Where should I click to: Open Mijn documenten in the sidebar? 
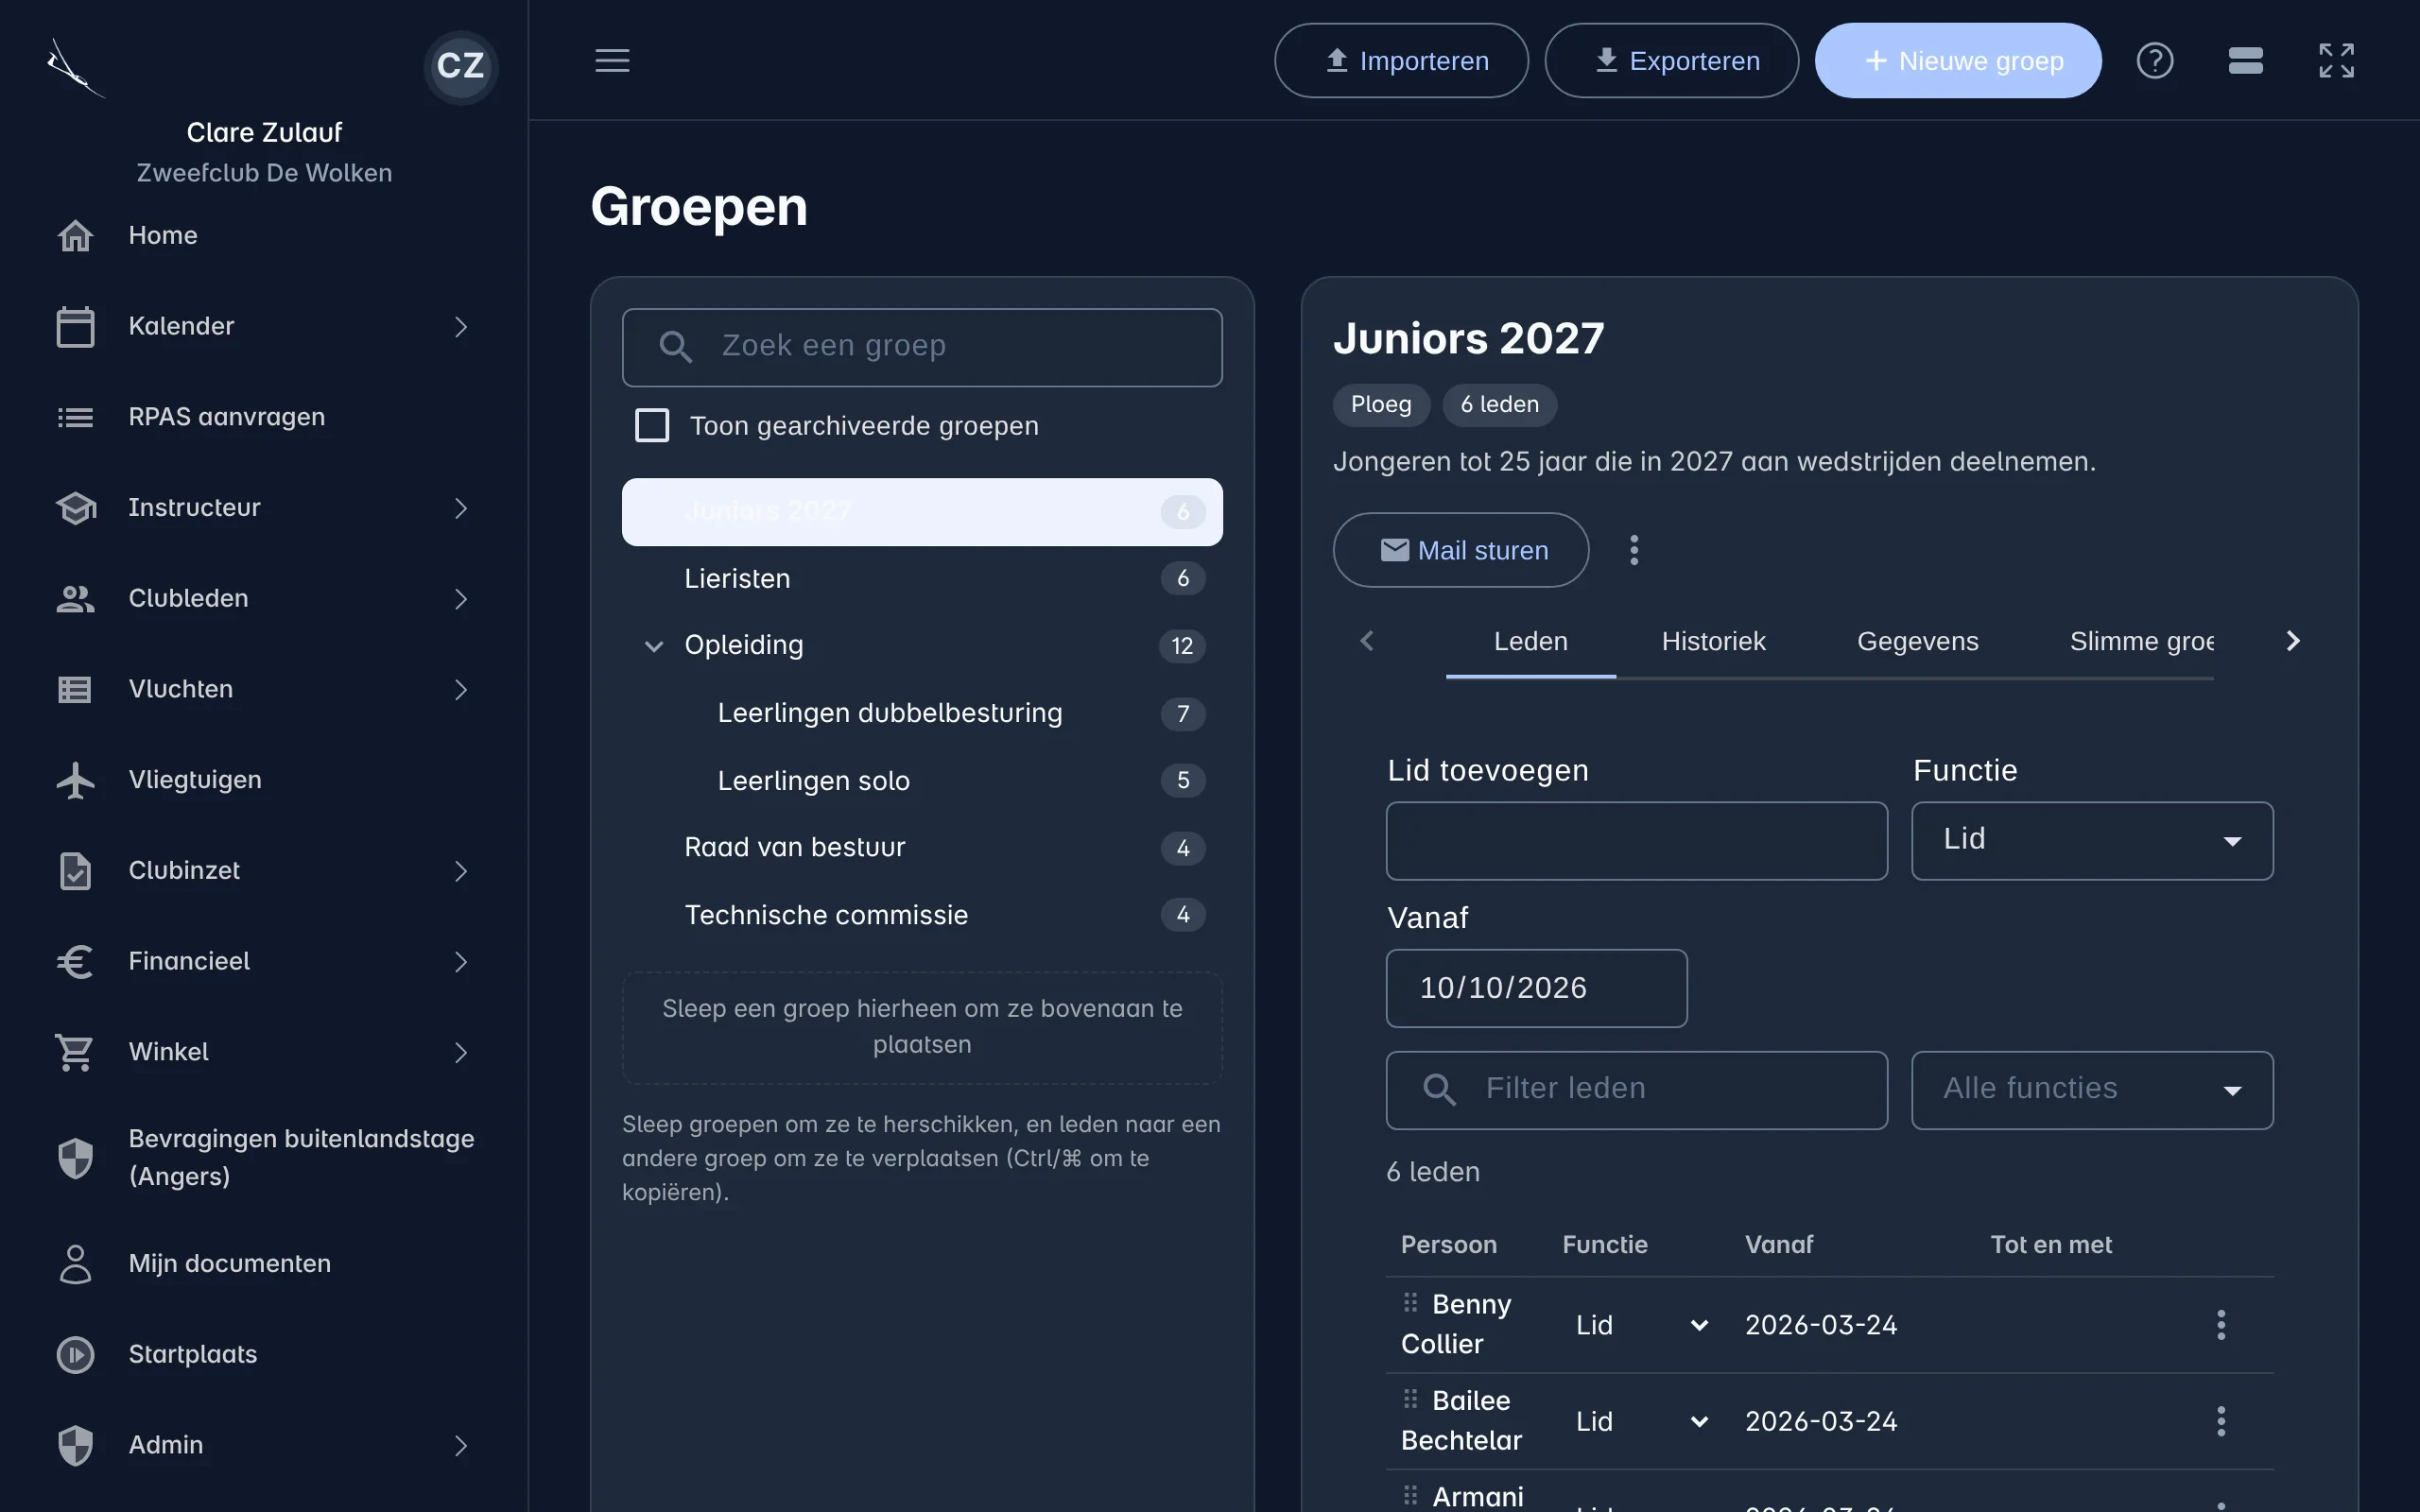click(264, 1263)
